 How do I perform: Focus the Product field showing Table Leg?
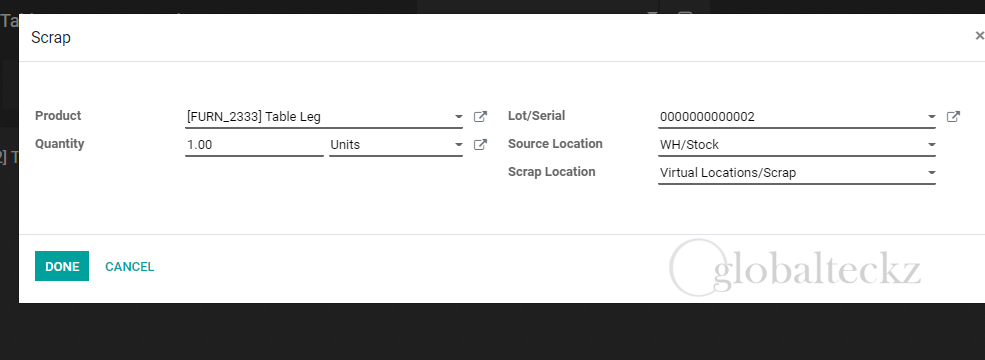pyautogui.click(x=324, y=117)
